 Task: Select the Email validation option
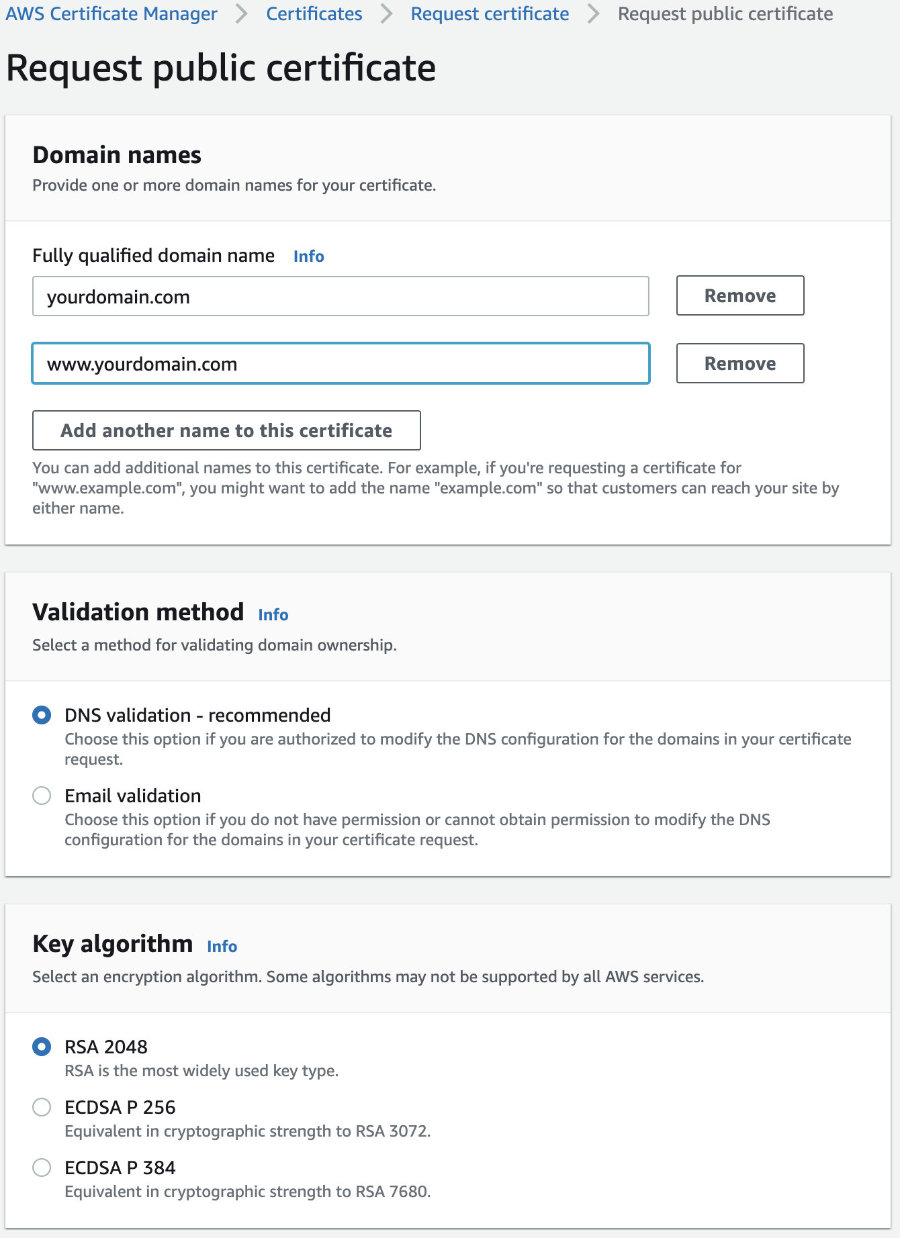point(41,796)
